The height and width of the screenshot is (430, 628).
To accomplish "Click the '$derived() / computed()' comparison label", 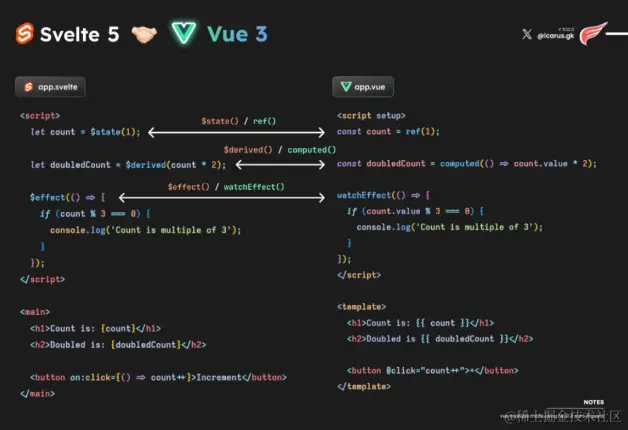I will (x=280, y=150).
